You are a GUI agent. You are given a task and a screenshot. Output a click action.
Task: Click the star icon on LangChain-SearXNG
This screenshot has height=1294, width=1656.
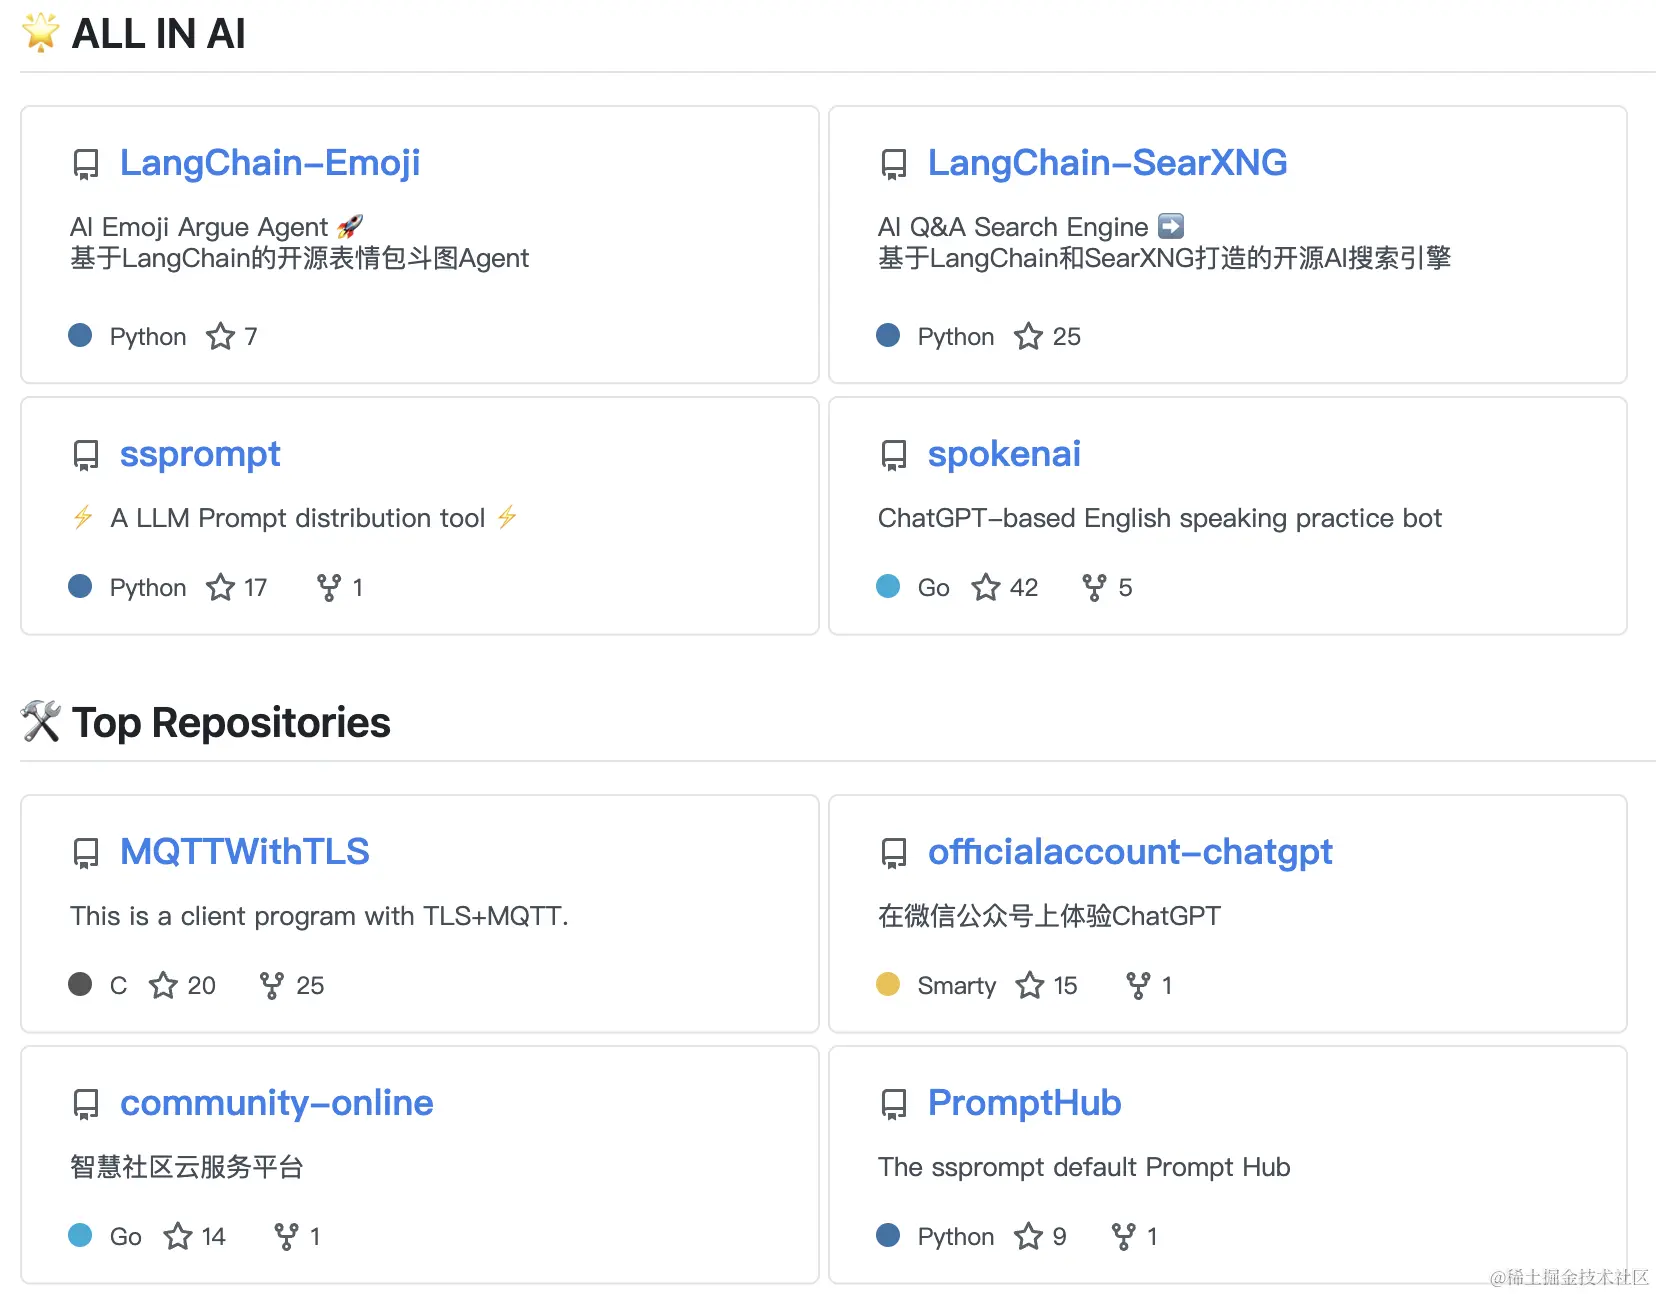1028,336
